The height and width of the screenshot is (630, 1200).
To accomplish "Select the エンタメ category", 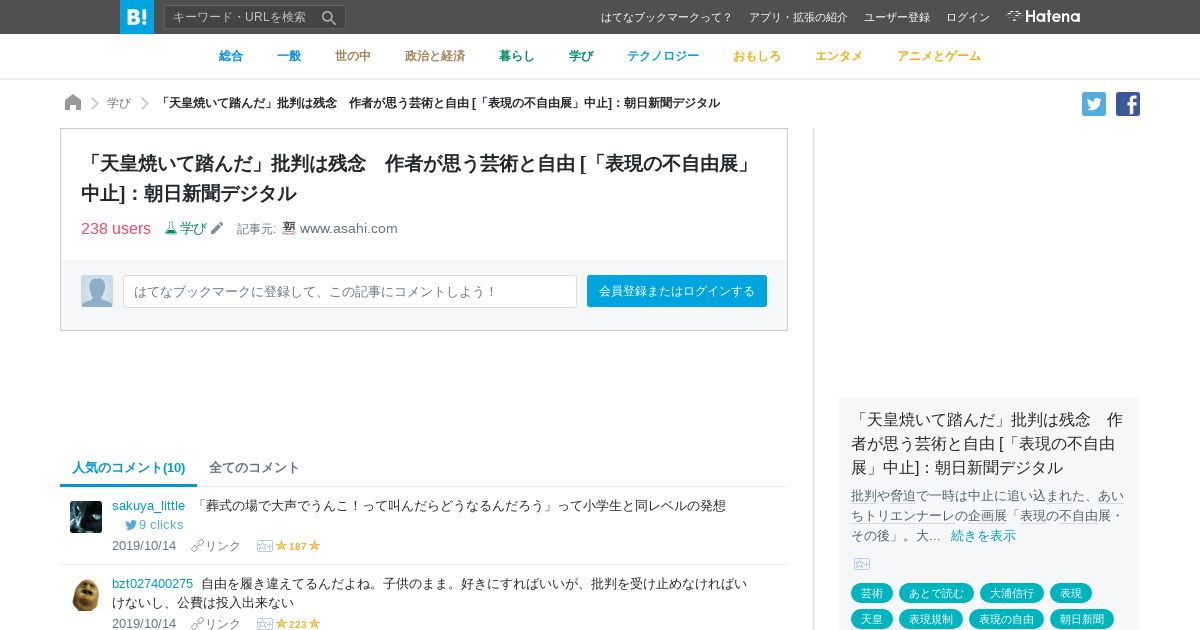I will pyautogui.click(x=839, y=56).
